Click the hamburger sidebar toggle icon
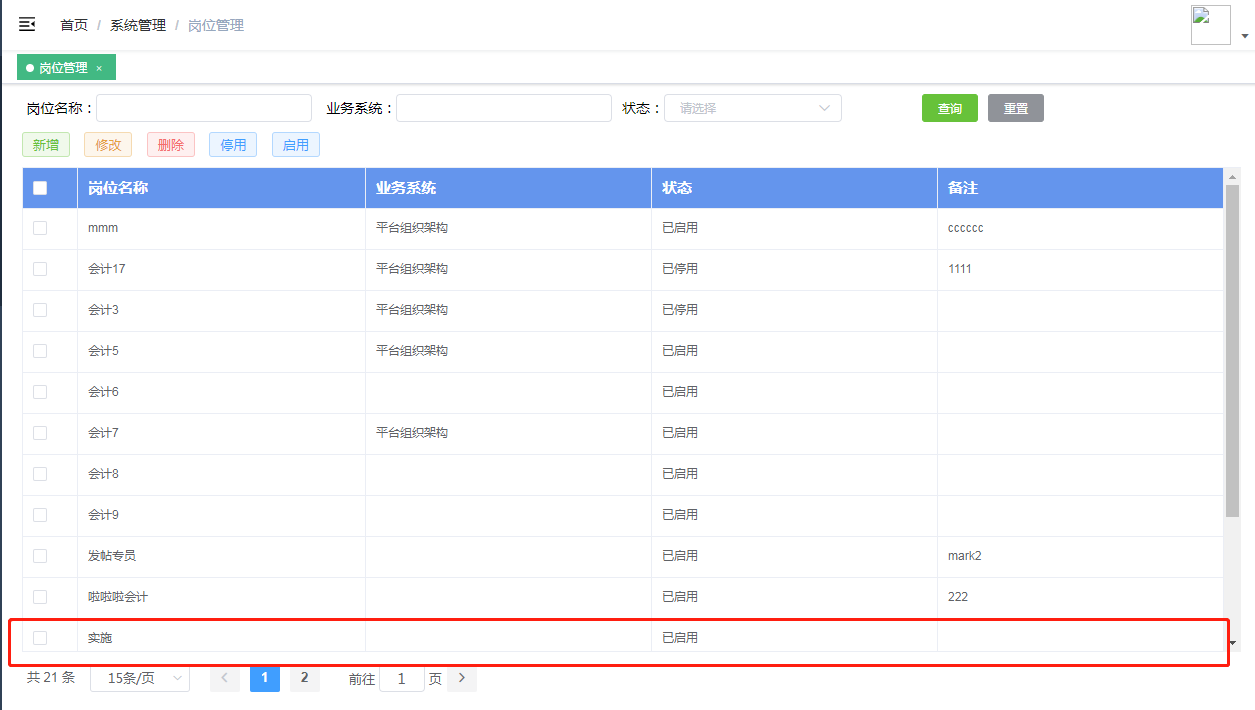Viewport: 1255px width, 710px height. pos(26,24)
